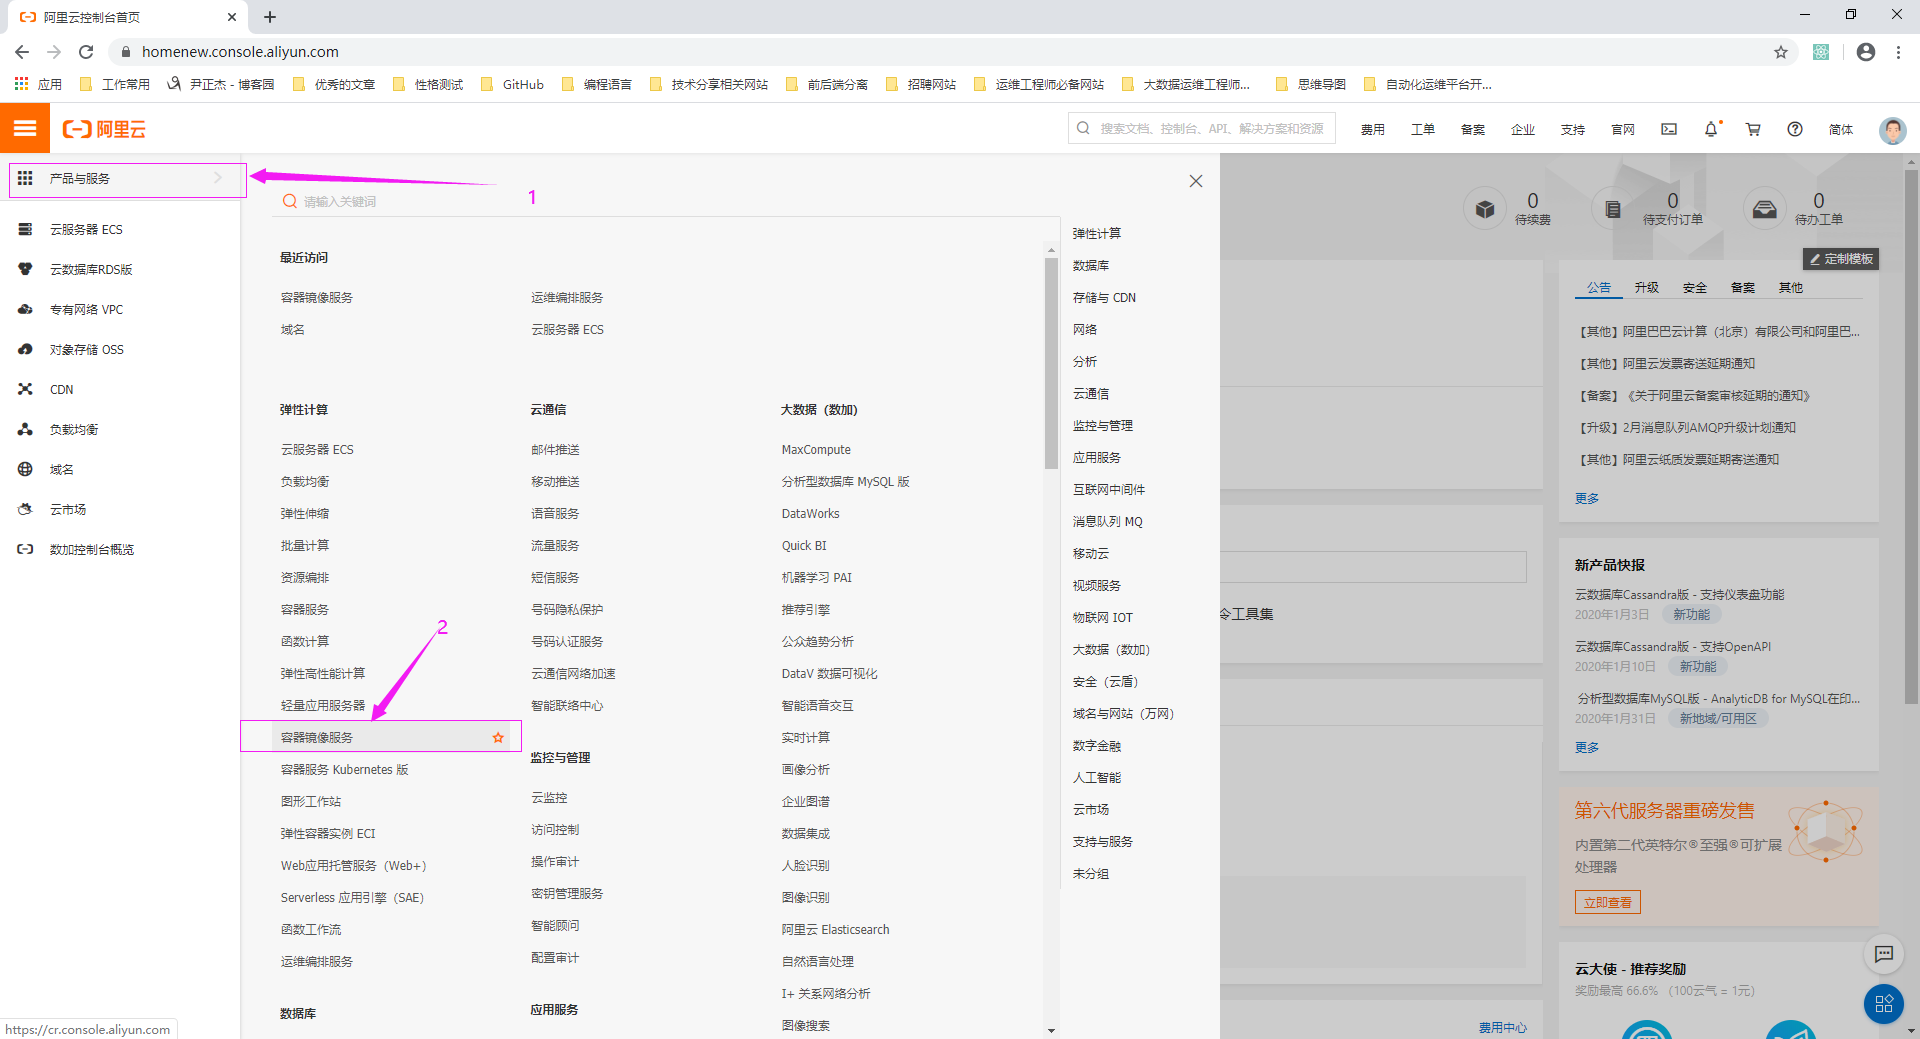Open 阿里云发票寄送延期通知 announcement
The height and width of the screenshot is (1039, 1920).
1667,364
